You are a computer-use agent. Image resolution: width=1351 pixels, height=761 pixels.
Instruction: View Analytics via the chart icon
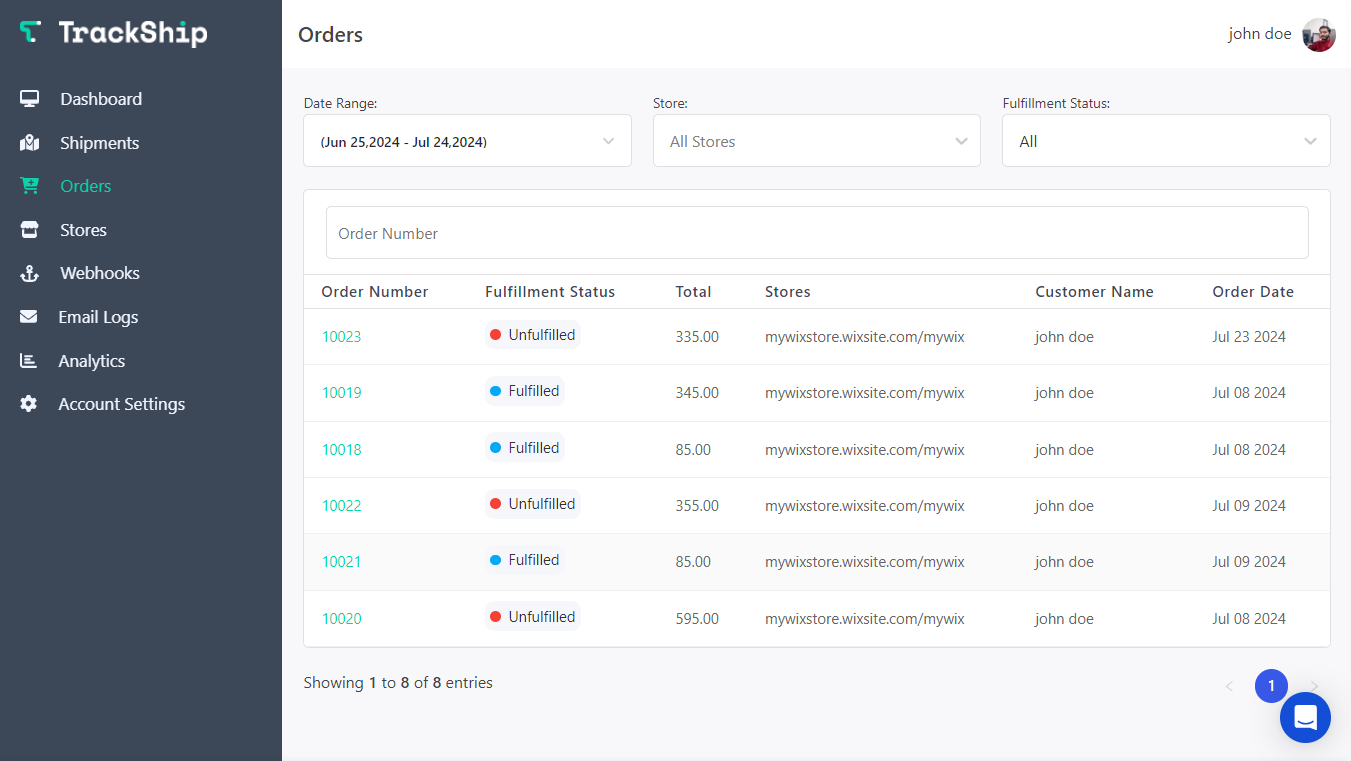(29, 360)
